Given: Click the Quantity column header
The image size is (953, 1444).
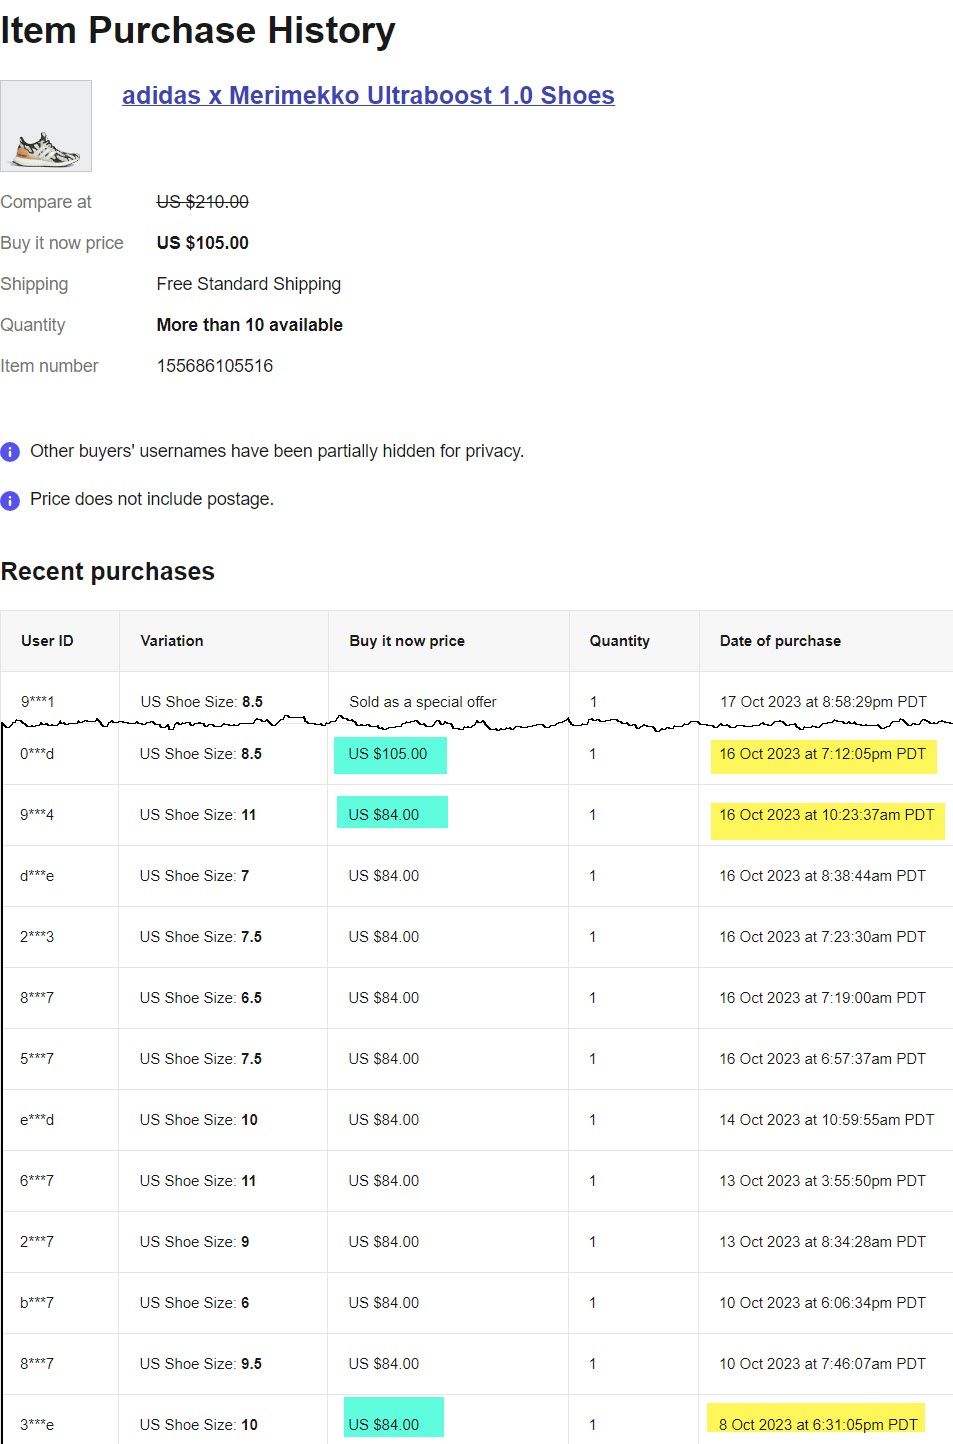Looking at the screenshot, I should click(x=620, y=641).
